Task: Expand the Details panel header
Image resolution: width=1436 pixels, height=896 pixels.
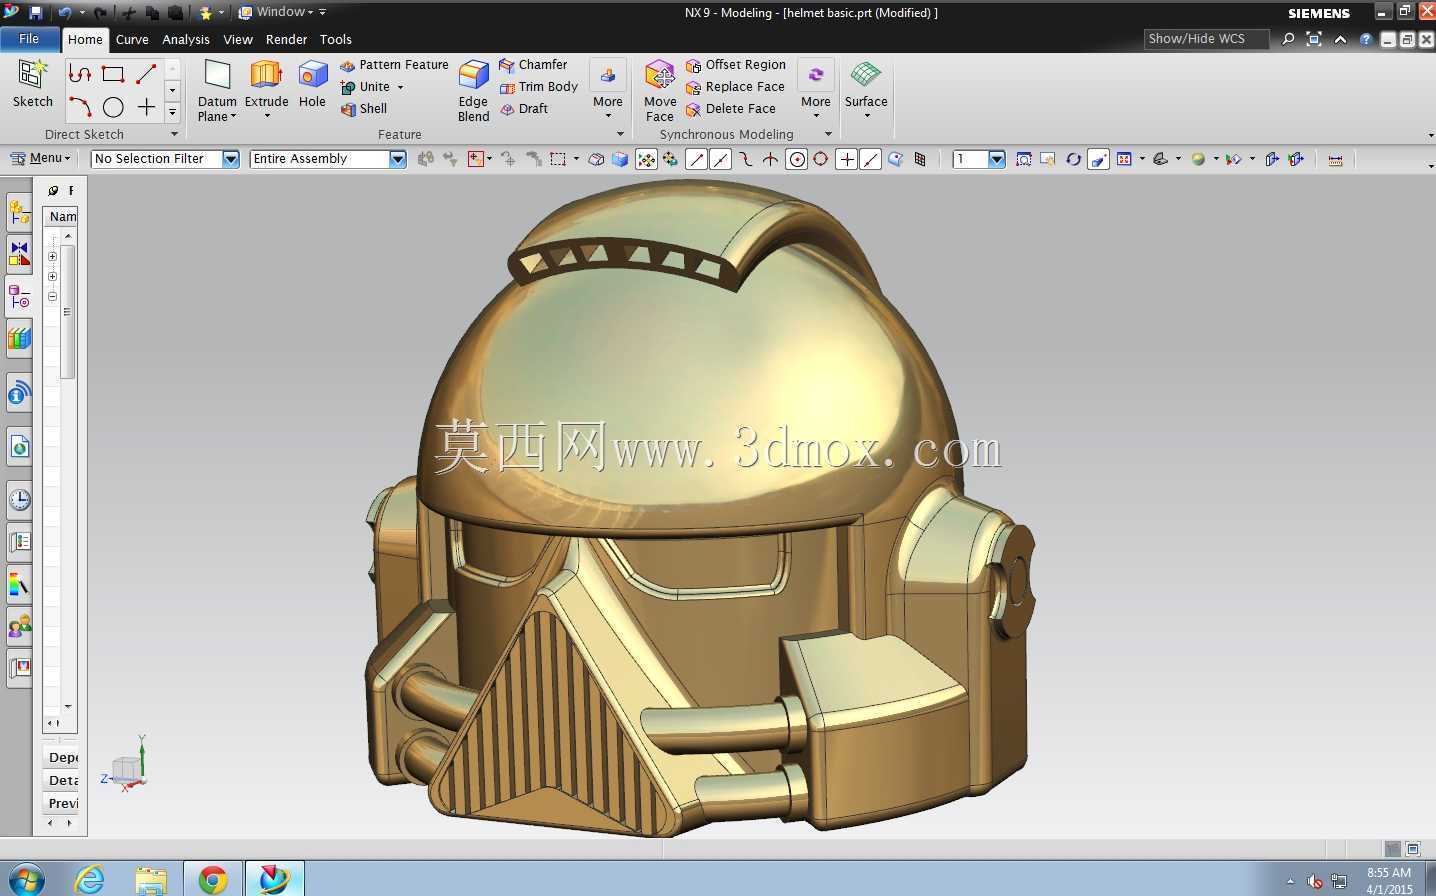Action: point(61,780)
